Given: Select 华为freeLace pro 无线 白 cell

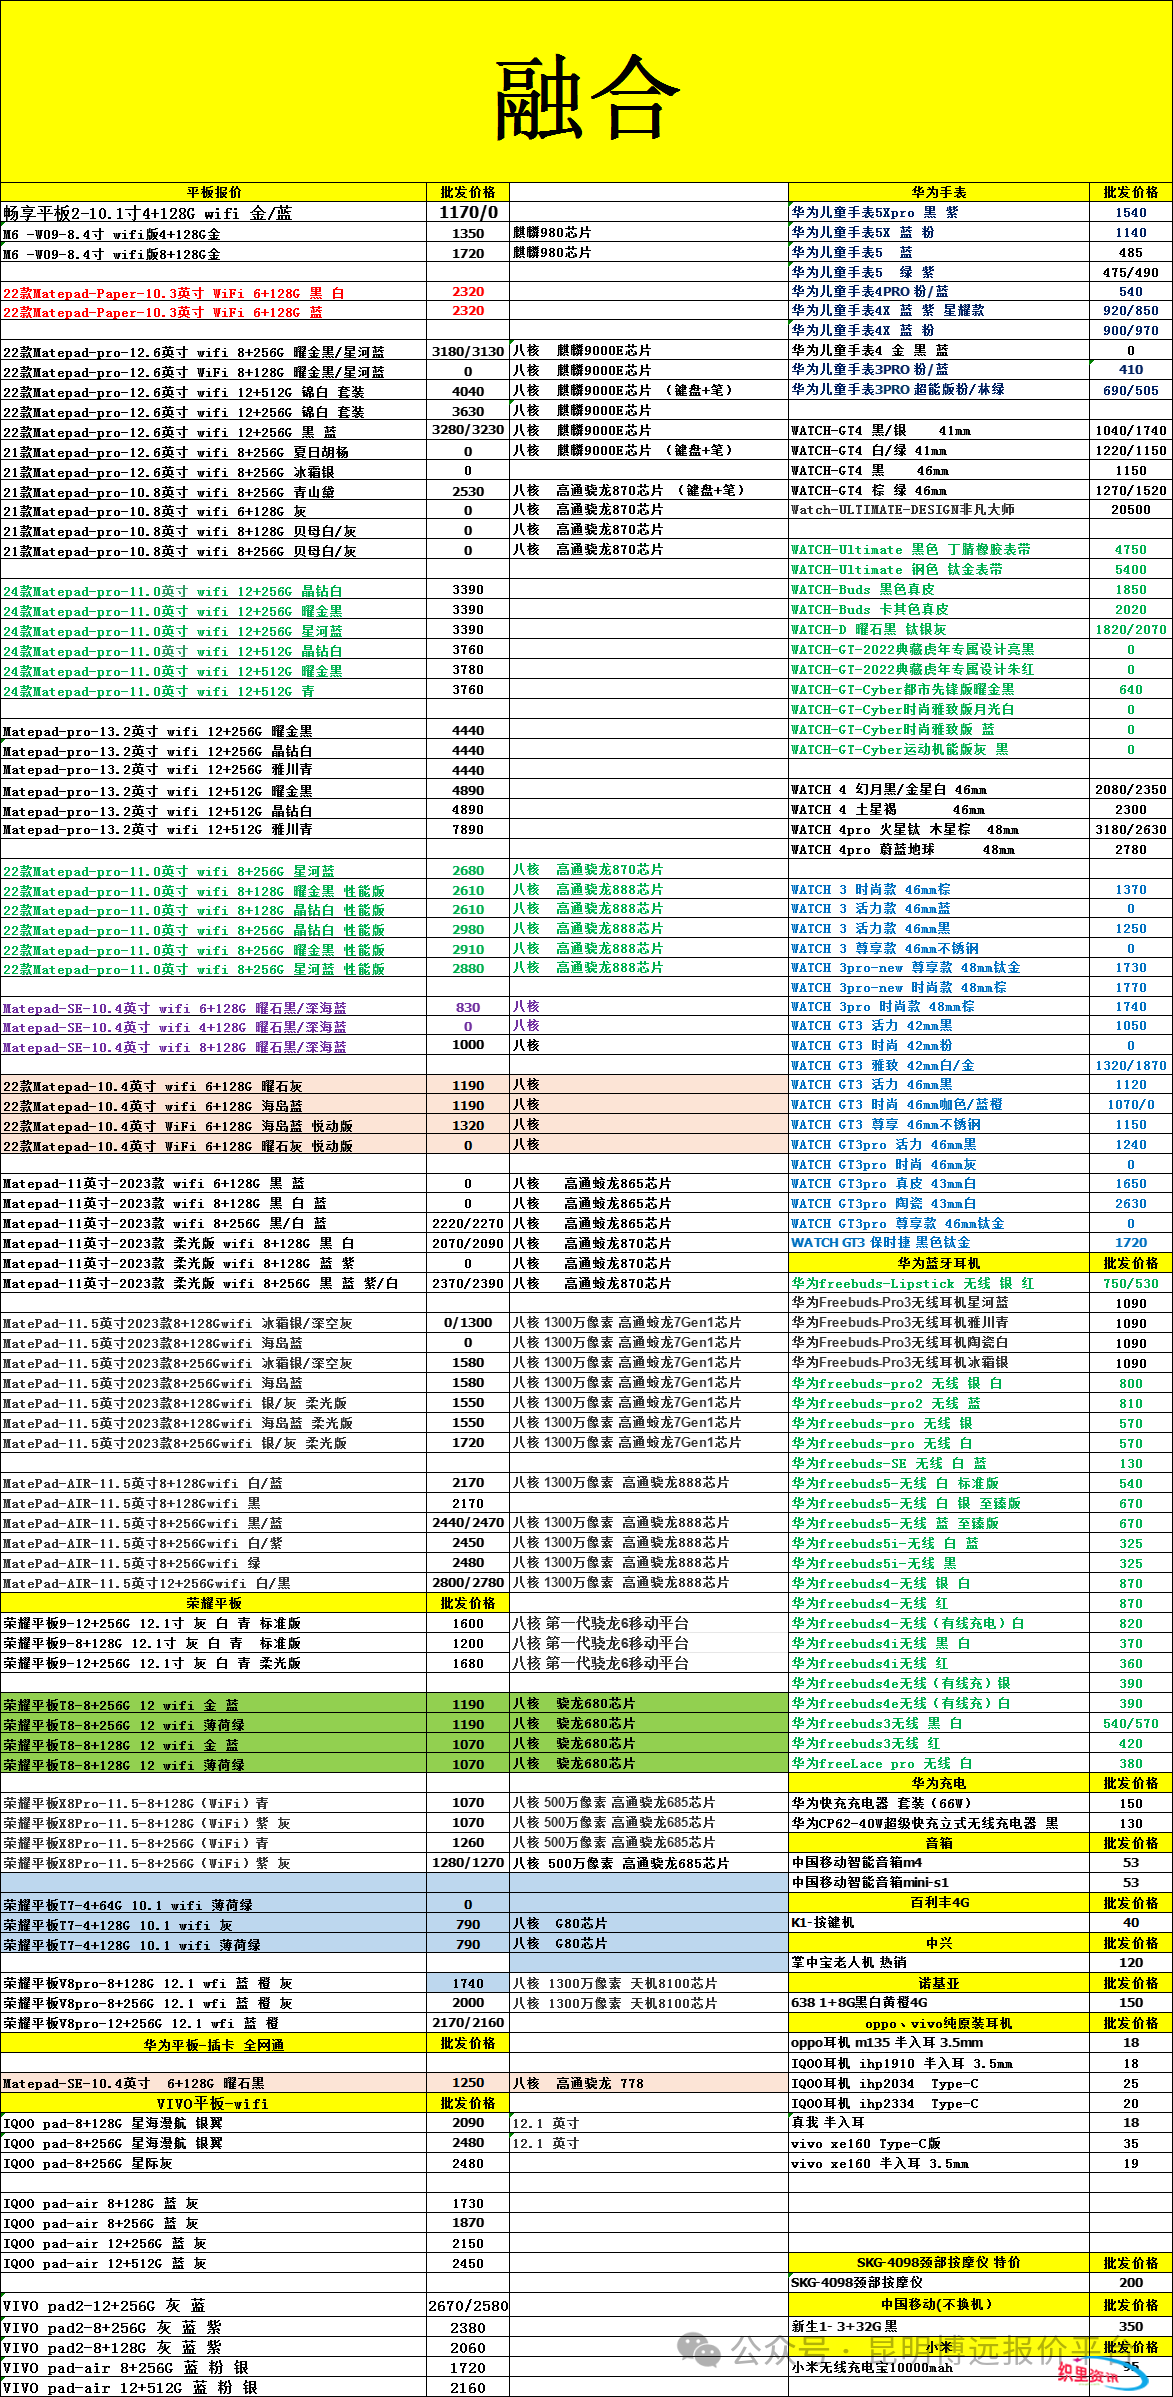Looking at the screenshot, I should [939, 1763].
